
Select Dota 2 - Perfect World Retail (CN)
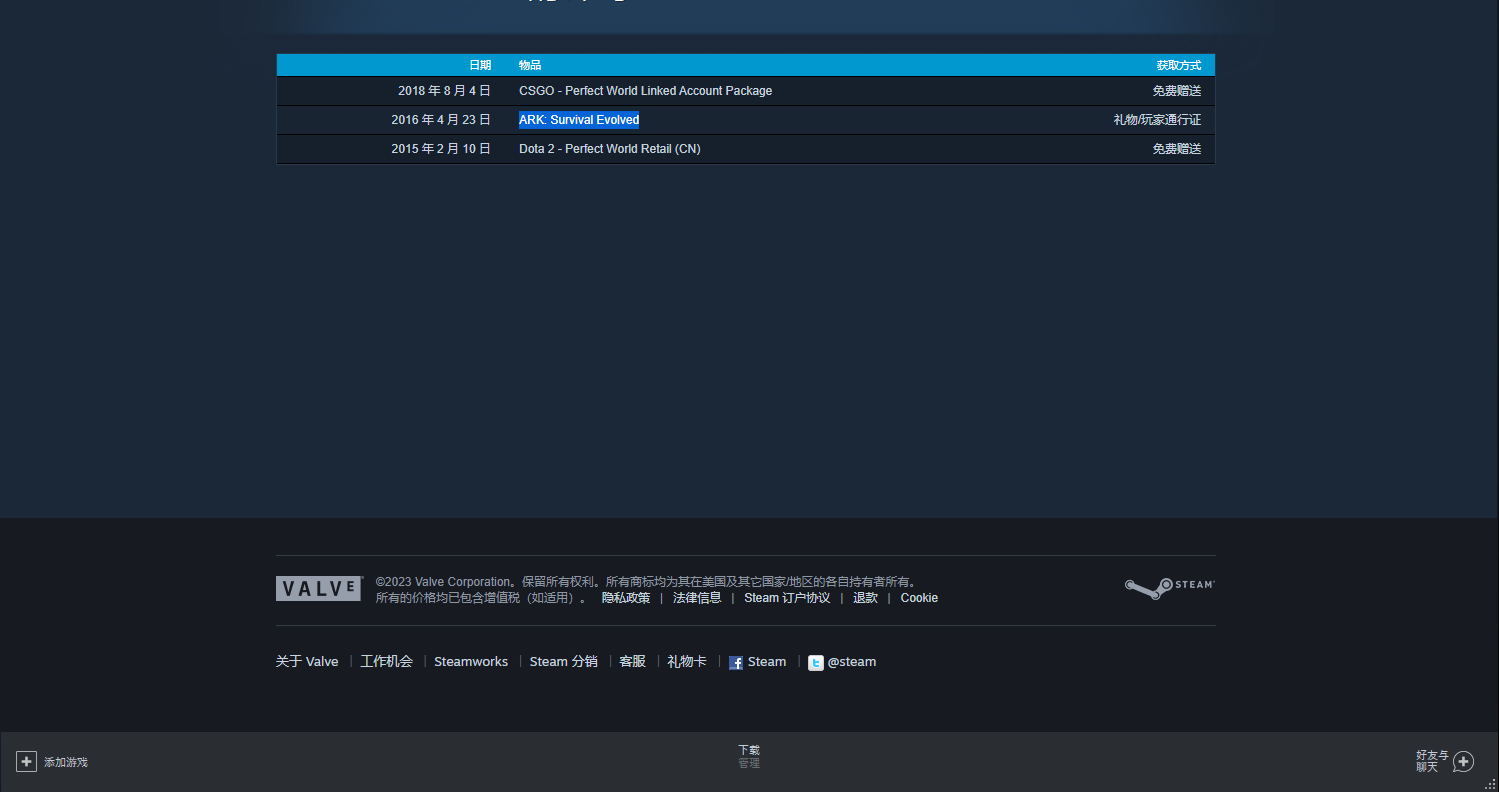tap(610, 149)
